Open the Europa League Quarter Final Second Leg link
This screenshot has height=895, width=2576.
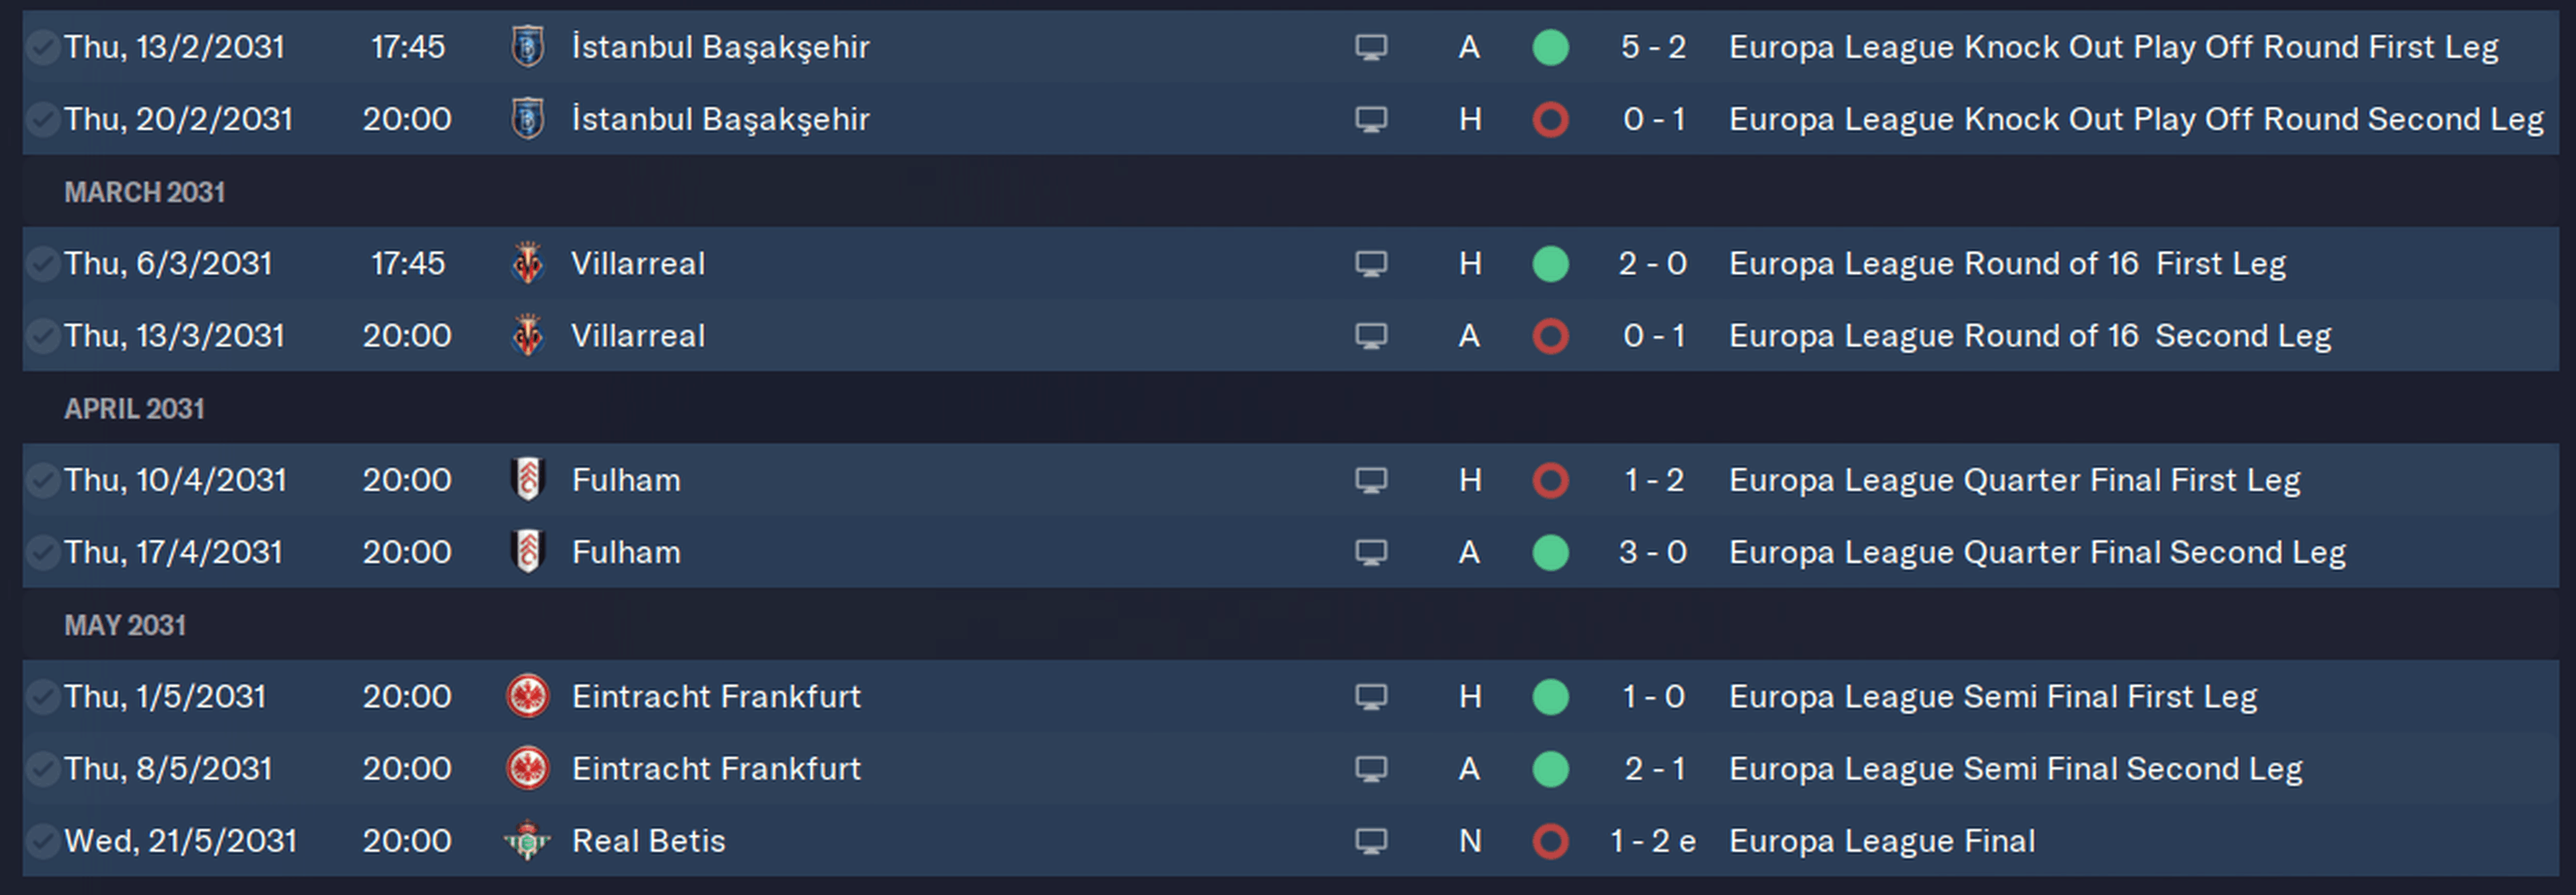2037,552
